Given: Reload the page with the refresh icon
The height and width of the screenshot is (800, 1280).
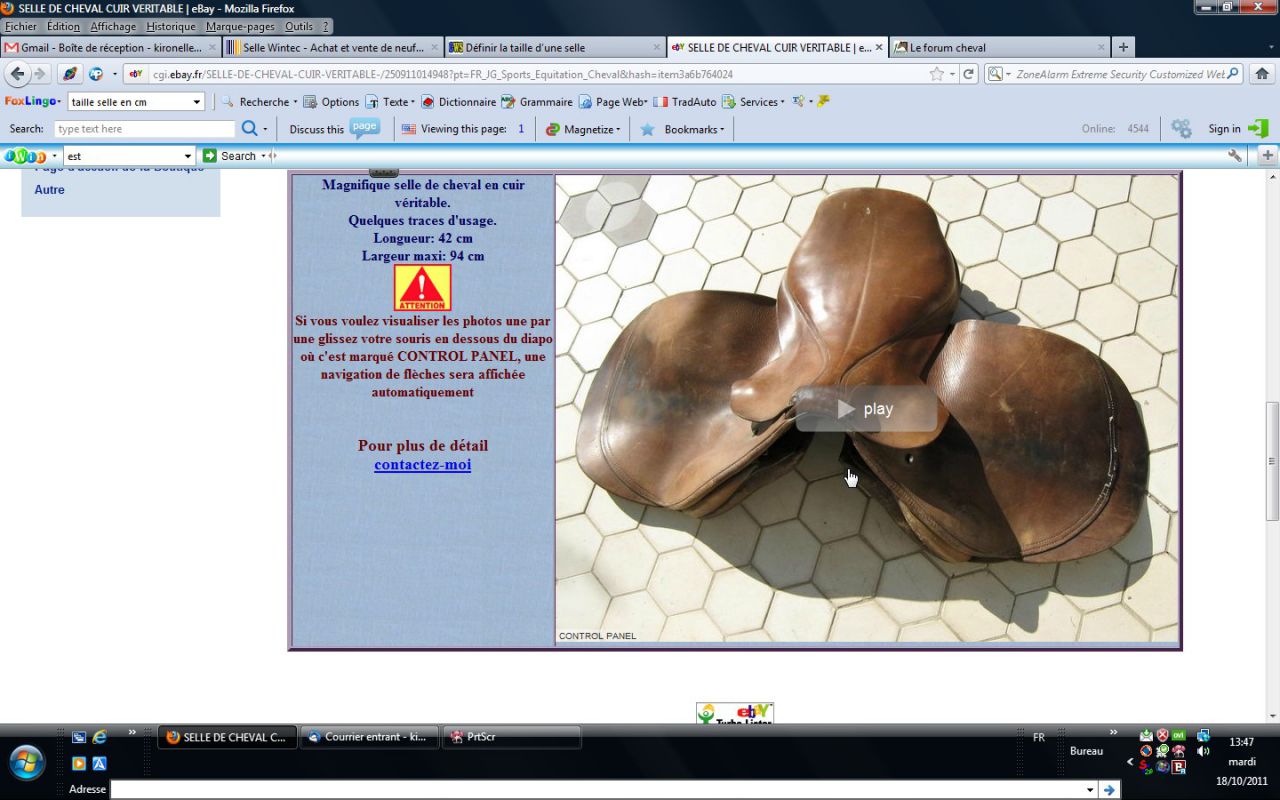Looking at the screenshot, I should (x=968, y=74).
